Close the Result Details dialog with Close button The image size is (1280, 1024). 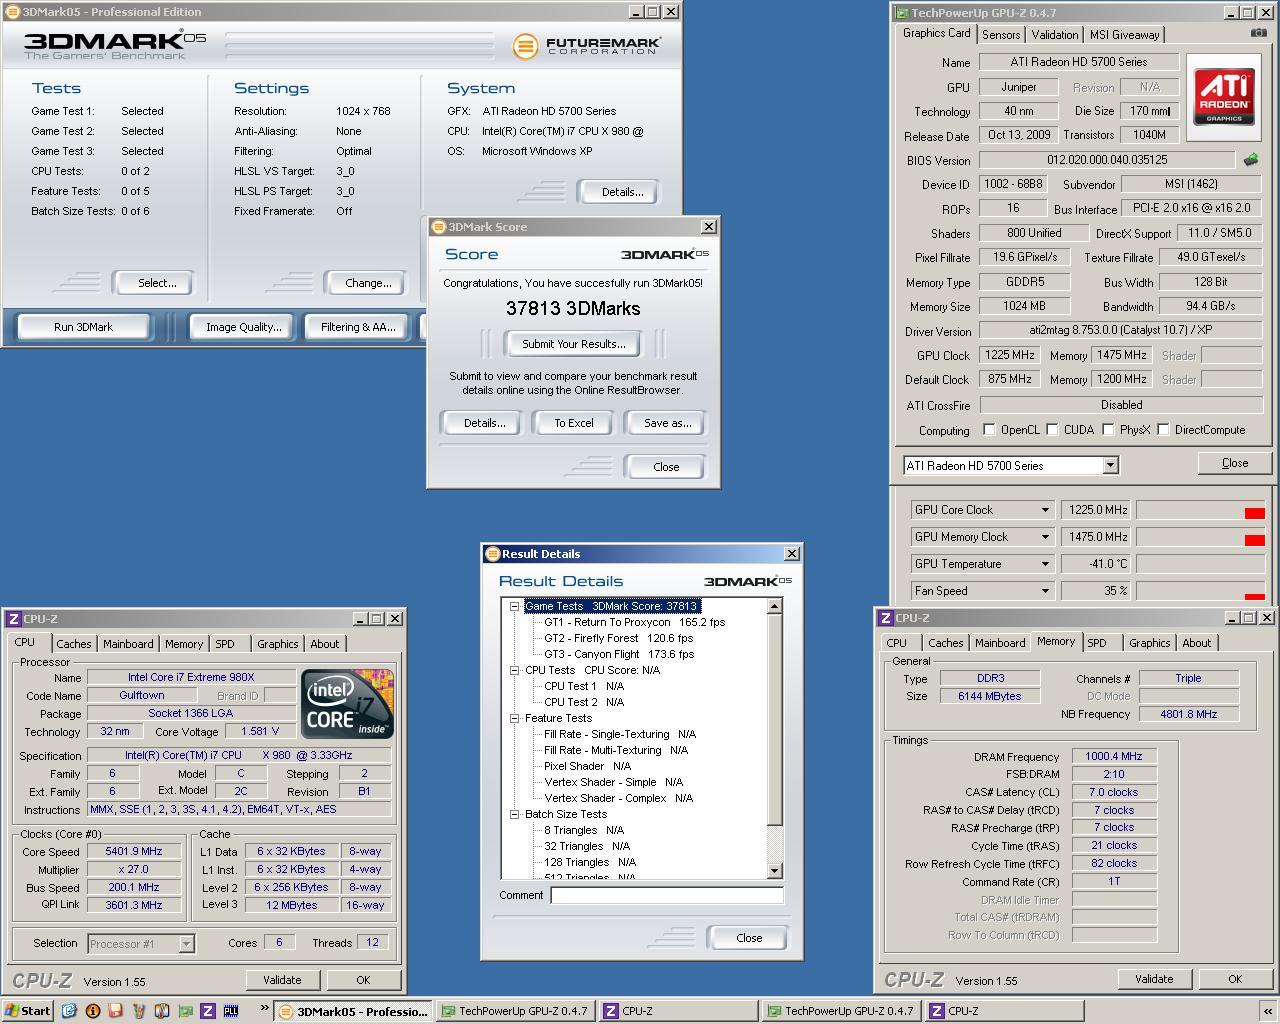(x=749, y=938)
